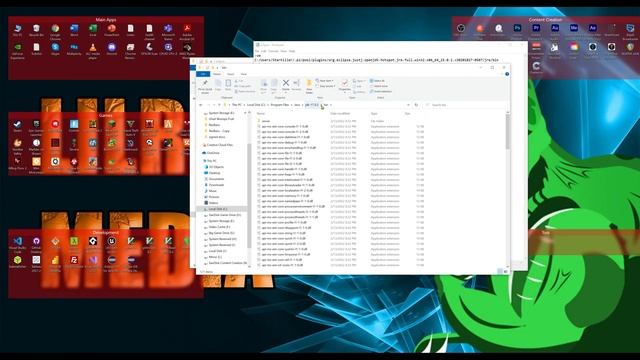Open the View ribbon tab

(x=244, y=74)
